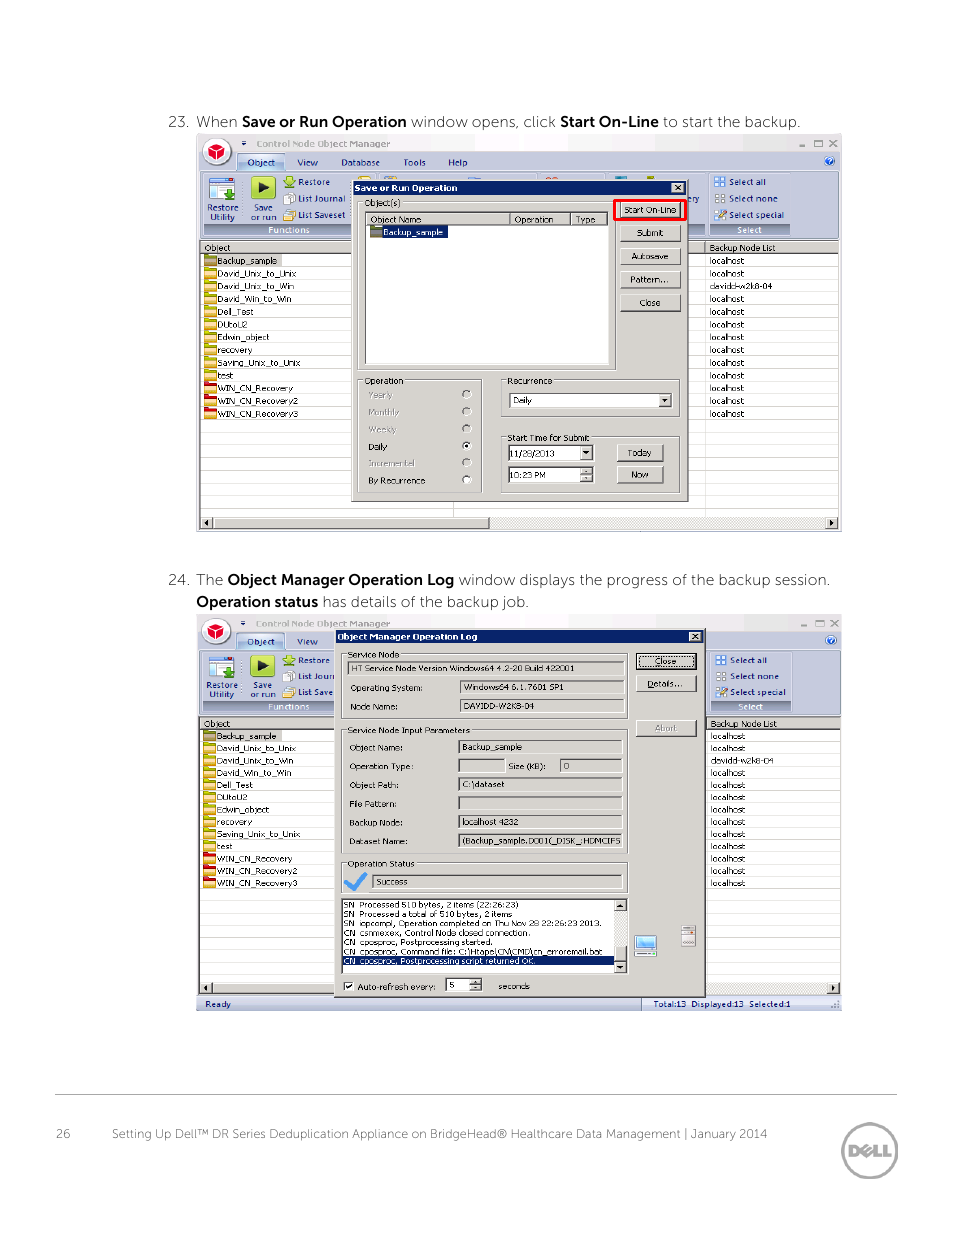Open the Database menu tab

click(x=360, y=162)
